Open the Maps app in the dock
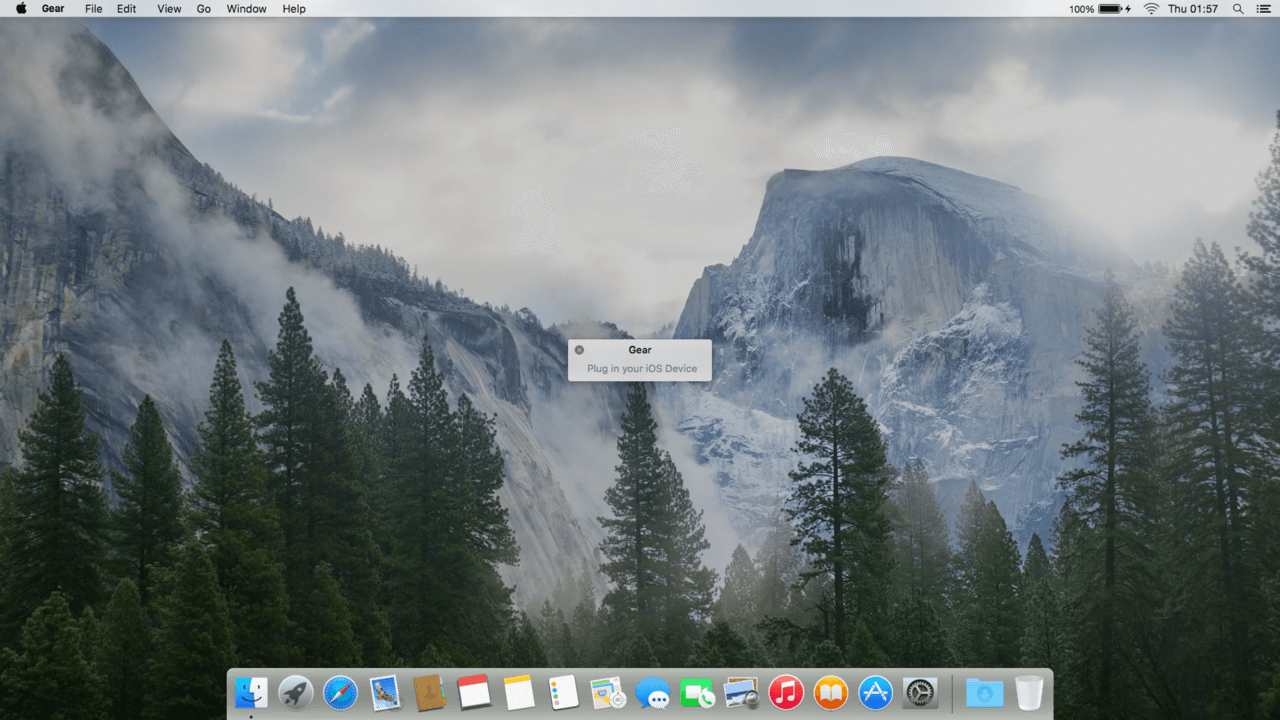Screen dimensions: 1280x720 click(608, 692)
